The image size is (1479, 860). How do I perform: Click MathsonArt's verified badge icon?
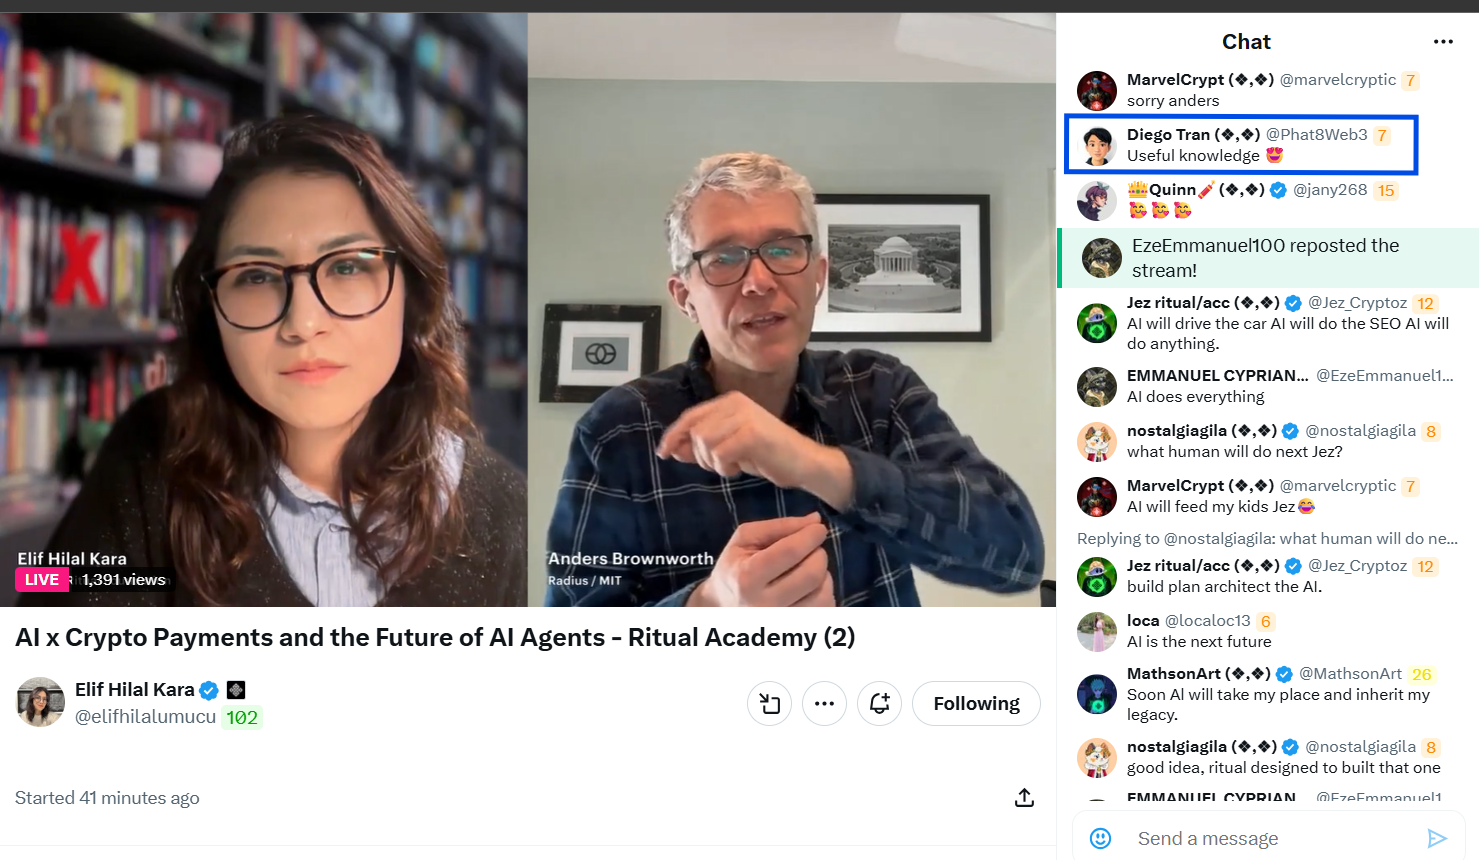tap(1284, 674)
